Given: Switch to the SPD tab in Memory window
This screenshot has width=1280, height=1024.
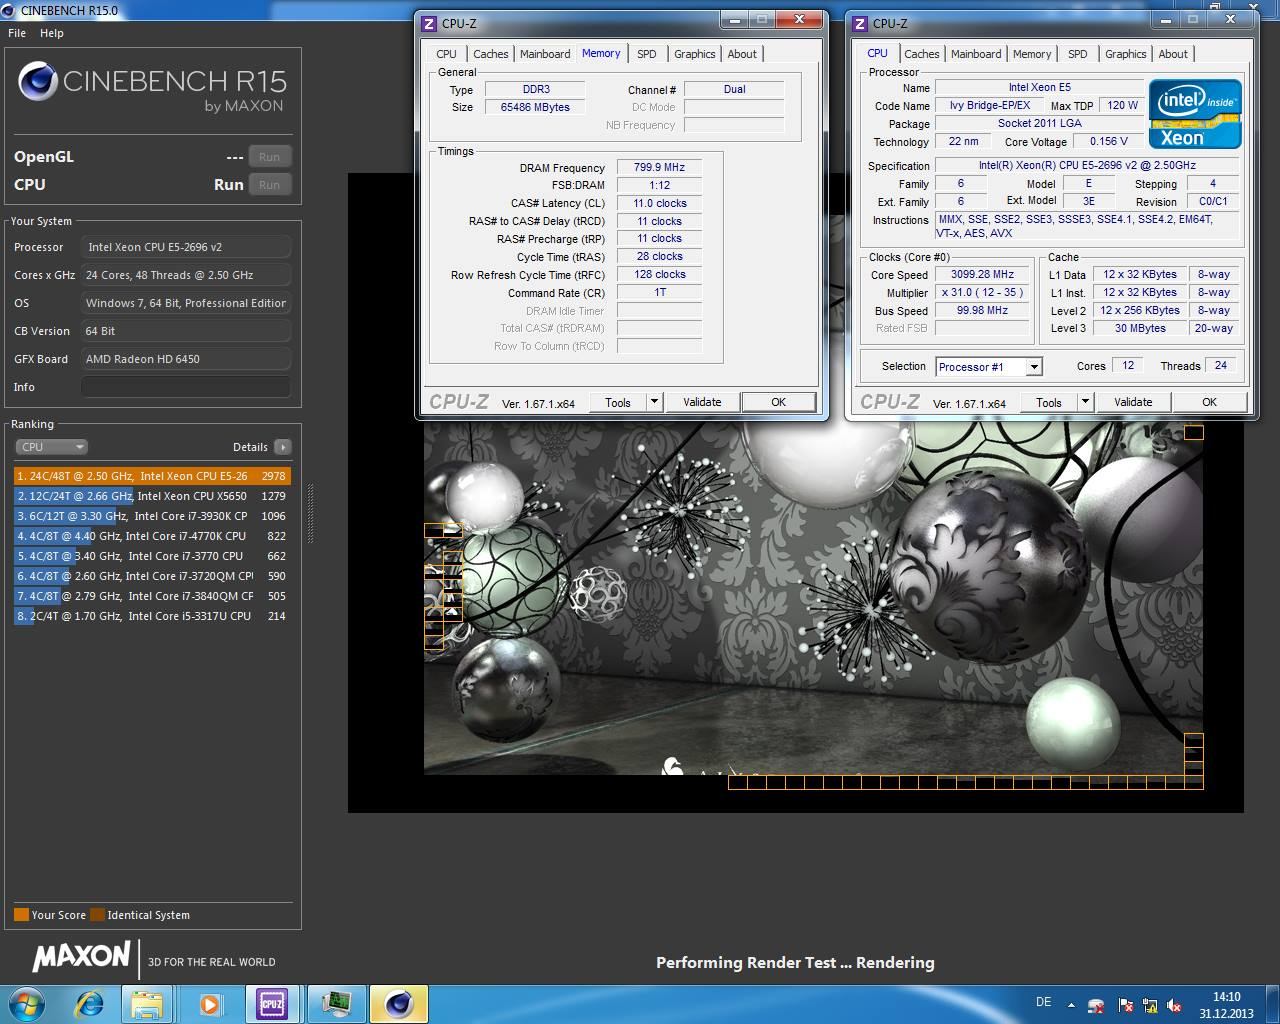Looking at the screenshot, I should click(x=647, y=54).
